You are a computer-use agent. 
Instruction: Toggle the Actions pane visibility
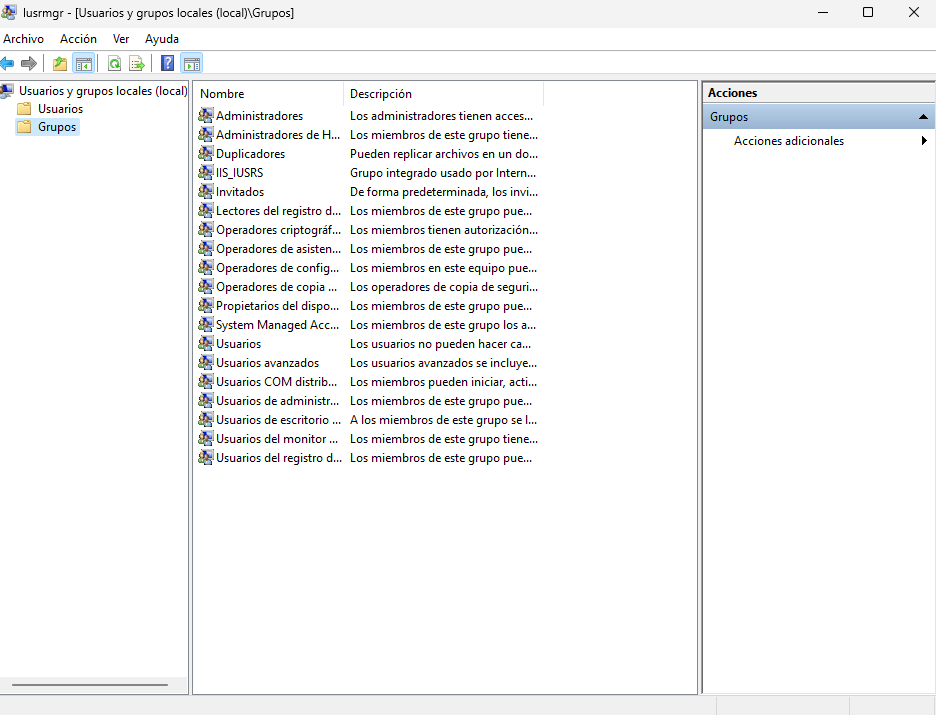pos(191,64)
